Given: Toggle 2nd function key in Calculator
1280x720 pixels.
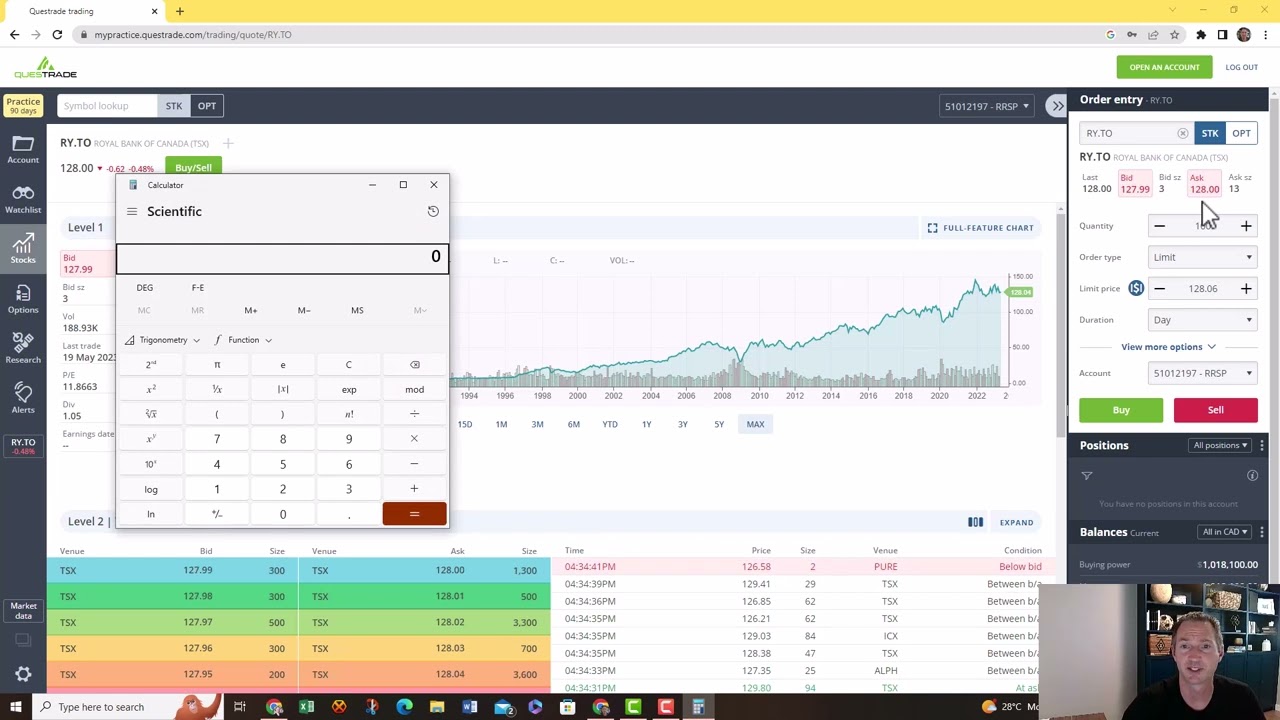Looking at the screenshot, I should pyautogui.click(x=150, y=364).
